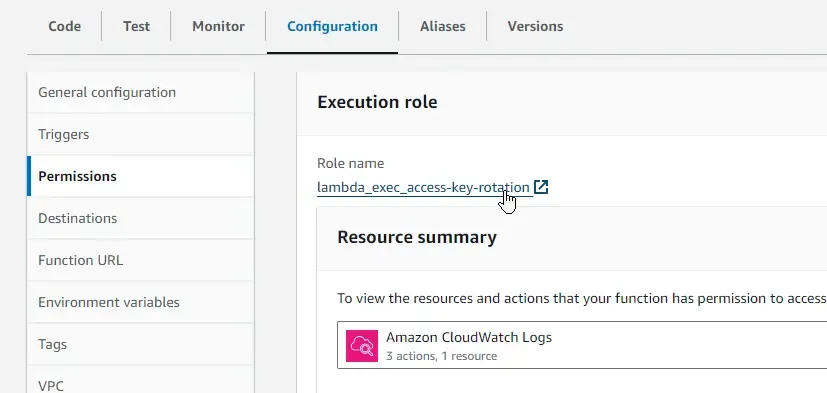Screen dimensions: 827x393
Task: Open the Test tab
Action: (x=136, y=26)
